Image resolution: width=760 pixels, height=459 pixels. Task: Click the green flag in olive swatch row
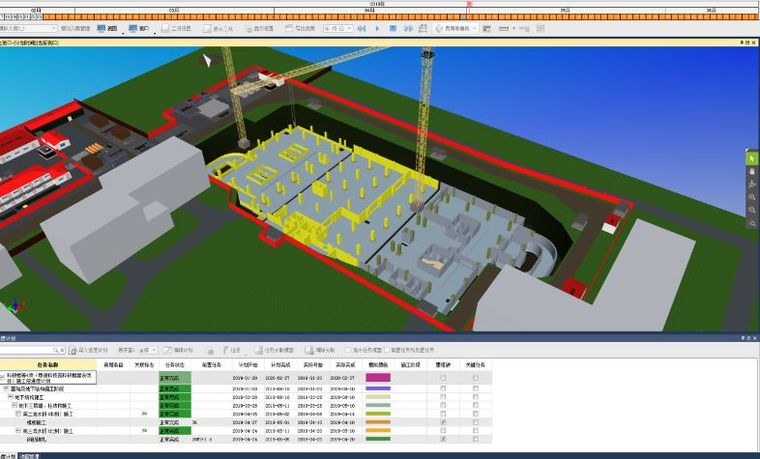(x=144, y=414)
